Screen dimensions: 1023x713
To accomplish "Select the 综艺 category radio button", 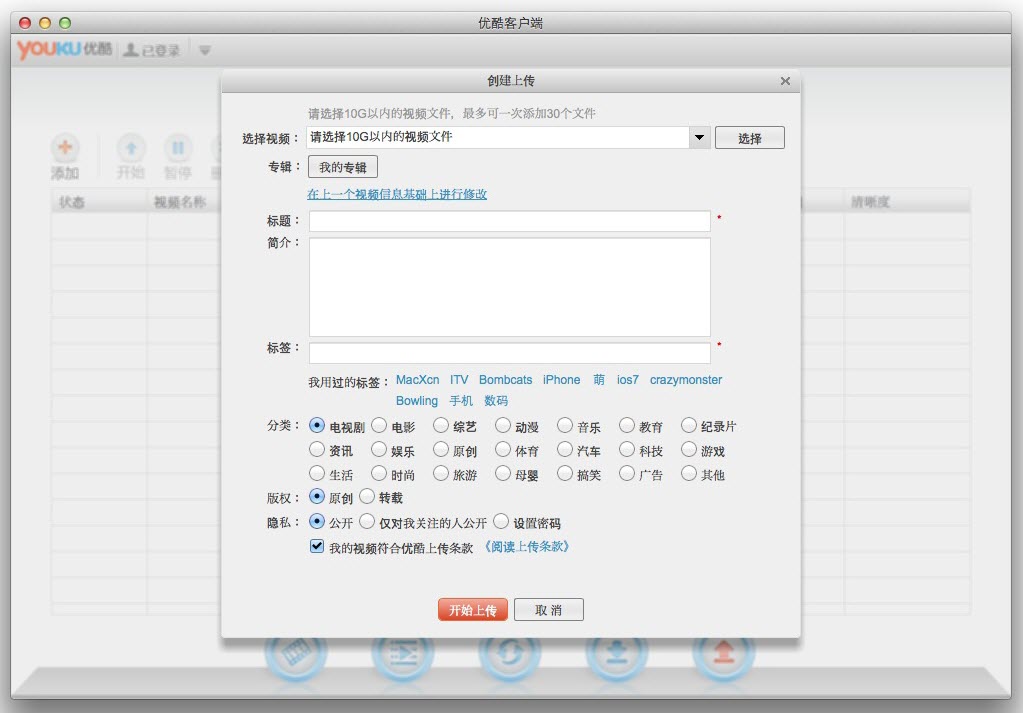I will tap(441, 425).
